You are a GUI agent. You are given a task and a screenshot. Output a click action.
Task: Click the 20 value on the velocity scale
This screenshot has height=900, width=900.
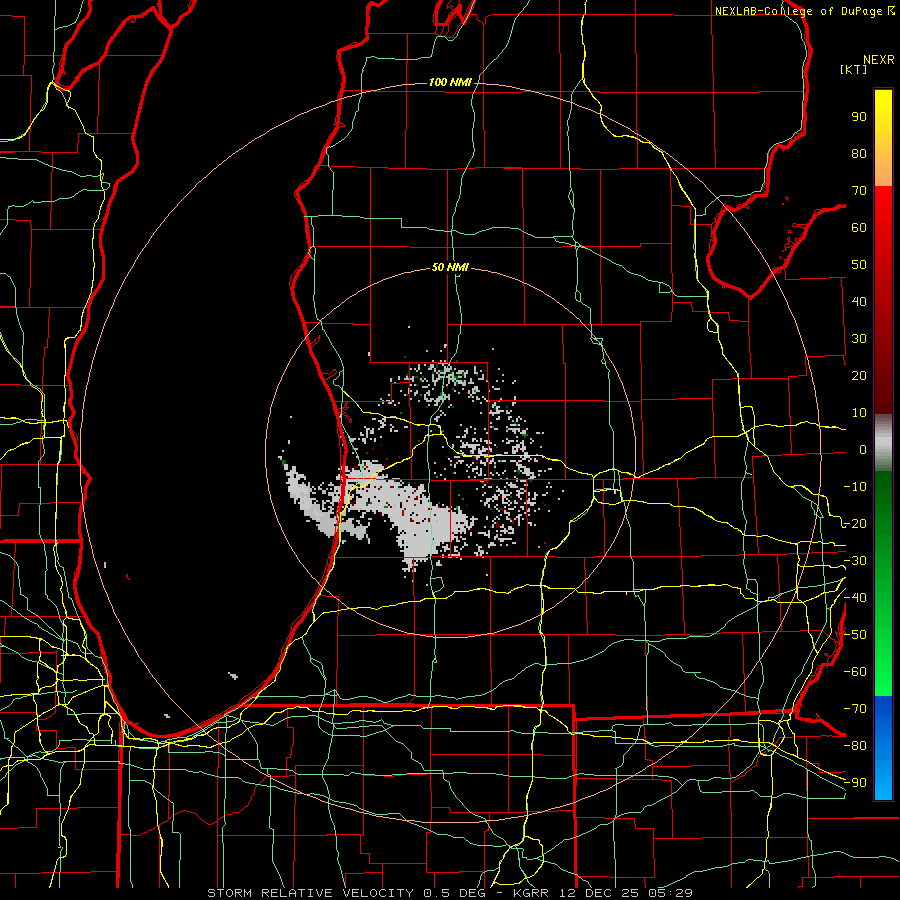859,375
